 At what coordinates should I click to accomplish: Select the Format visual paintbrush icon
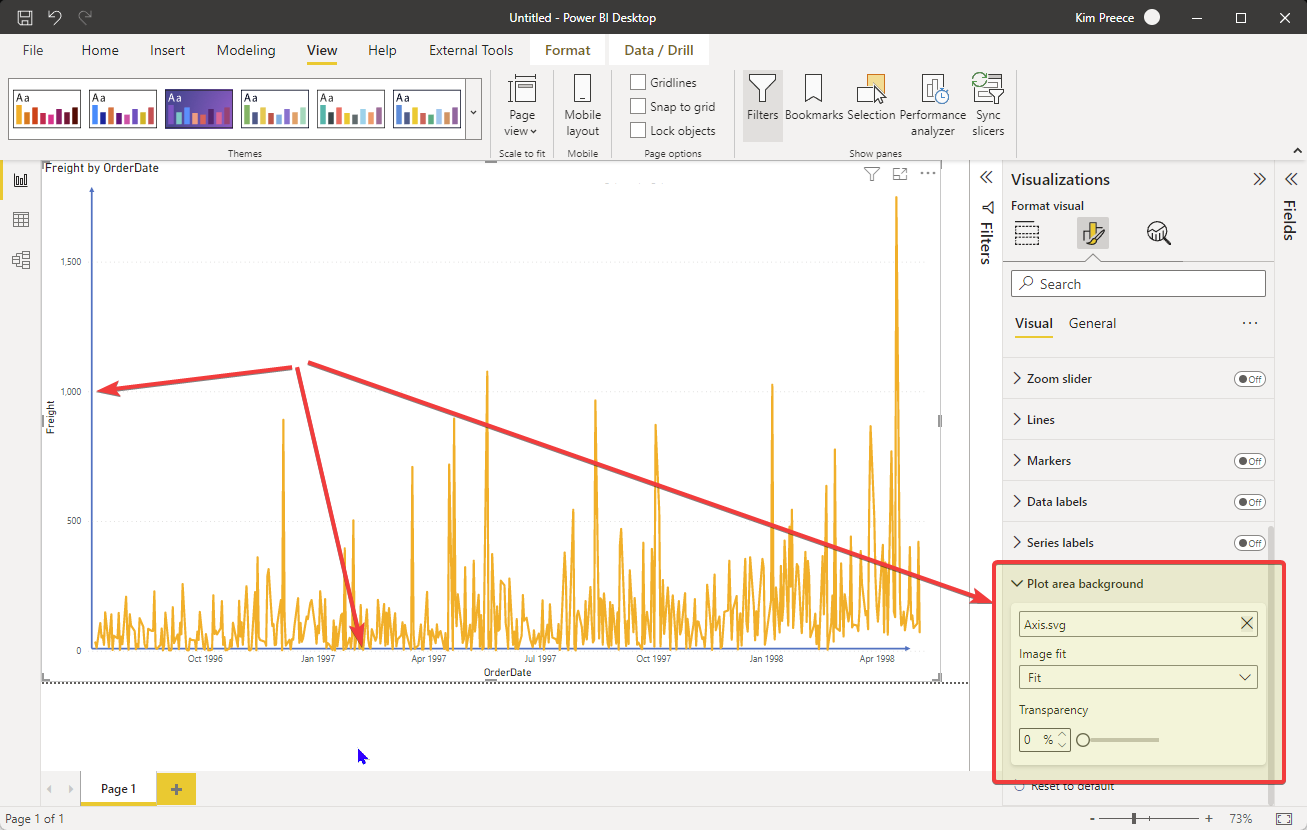click(x=1093, y=234)
